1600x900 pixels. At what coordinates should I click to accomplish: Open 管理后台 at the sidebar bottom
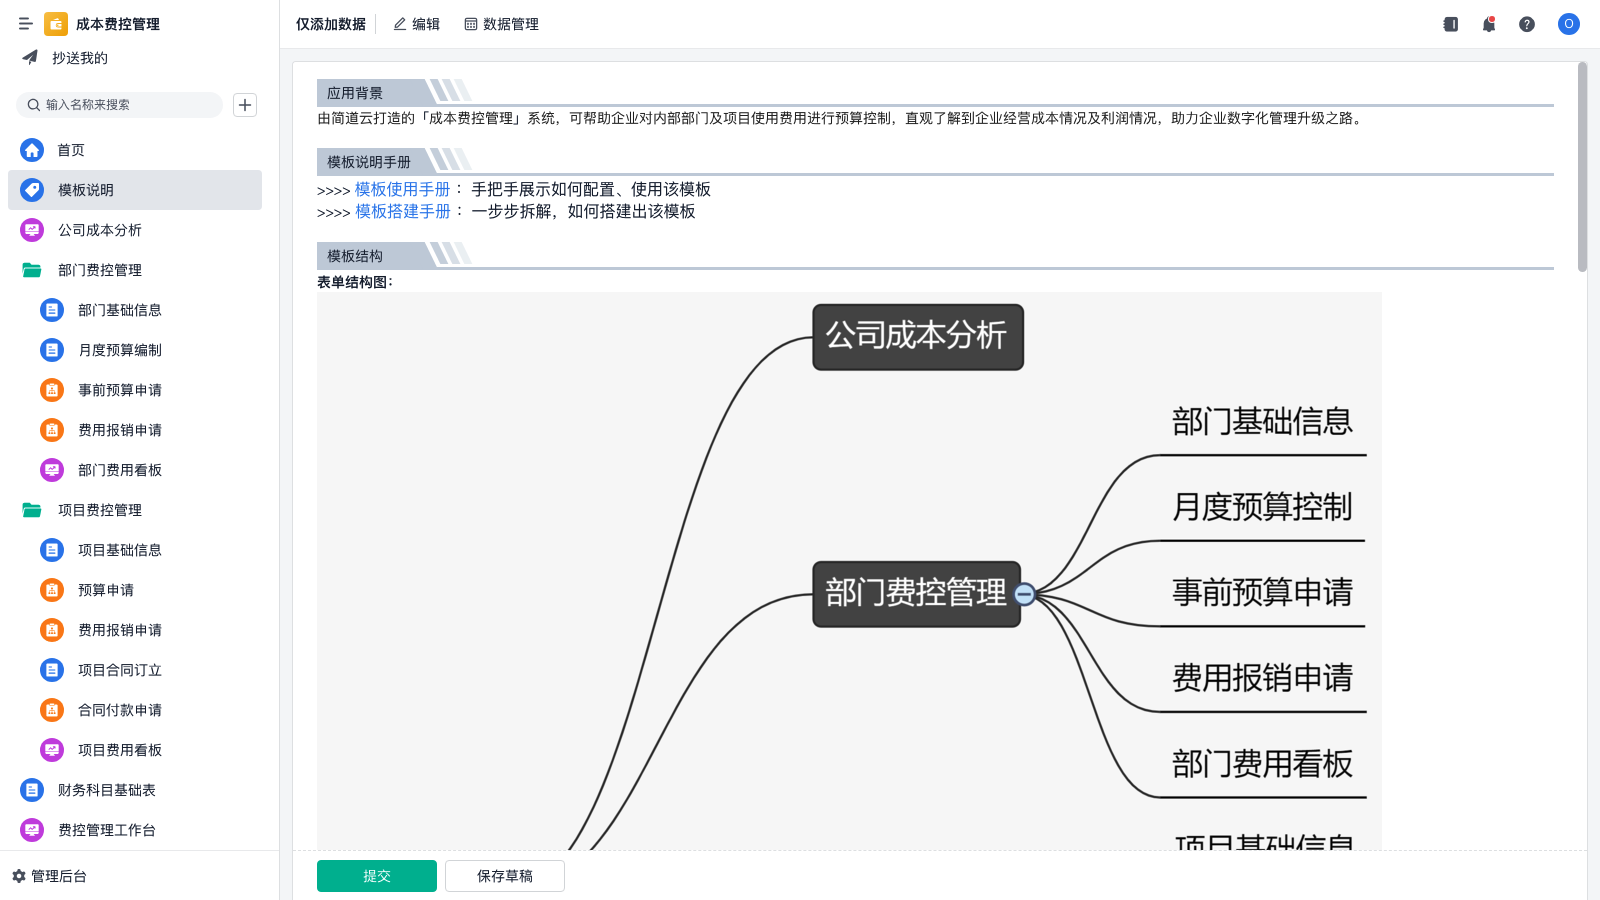[x=50, y=876]
